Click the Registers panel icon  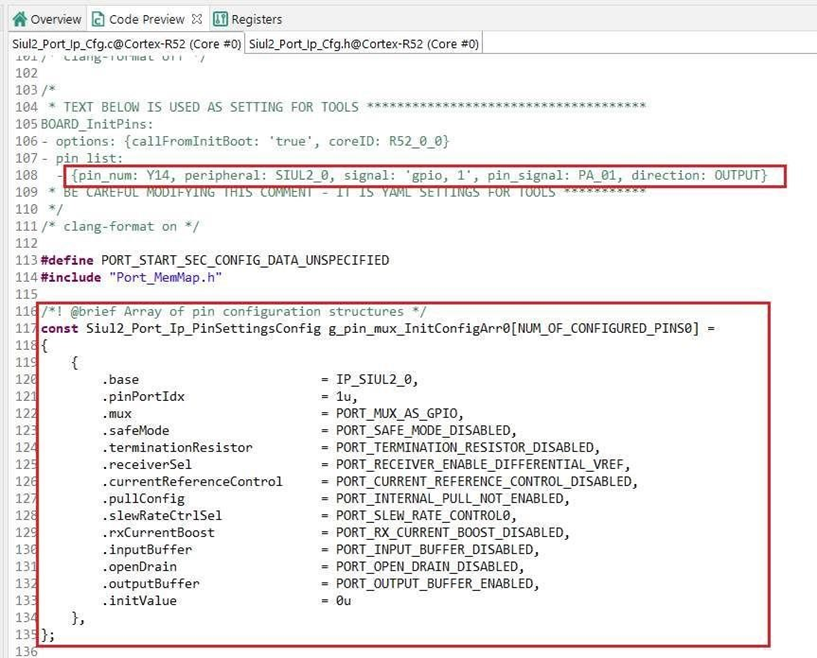pyautogui.click(x=220, y=19)
